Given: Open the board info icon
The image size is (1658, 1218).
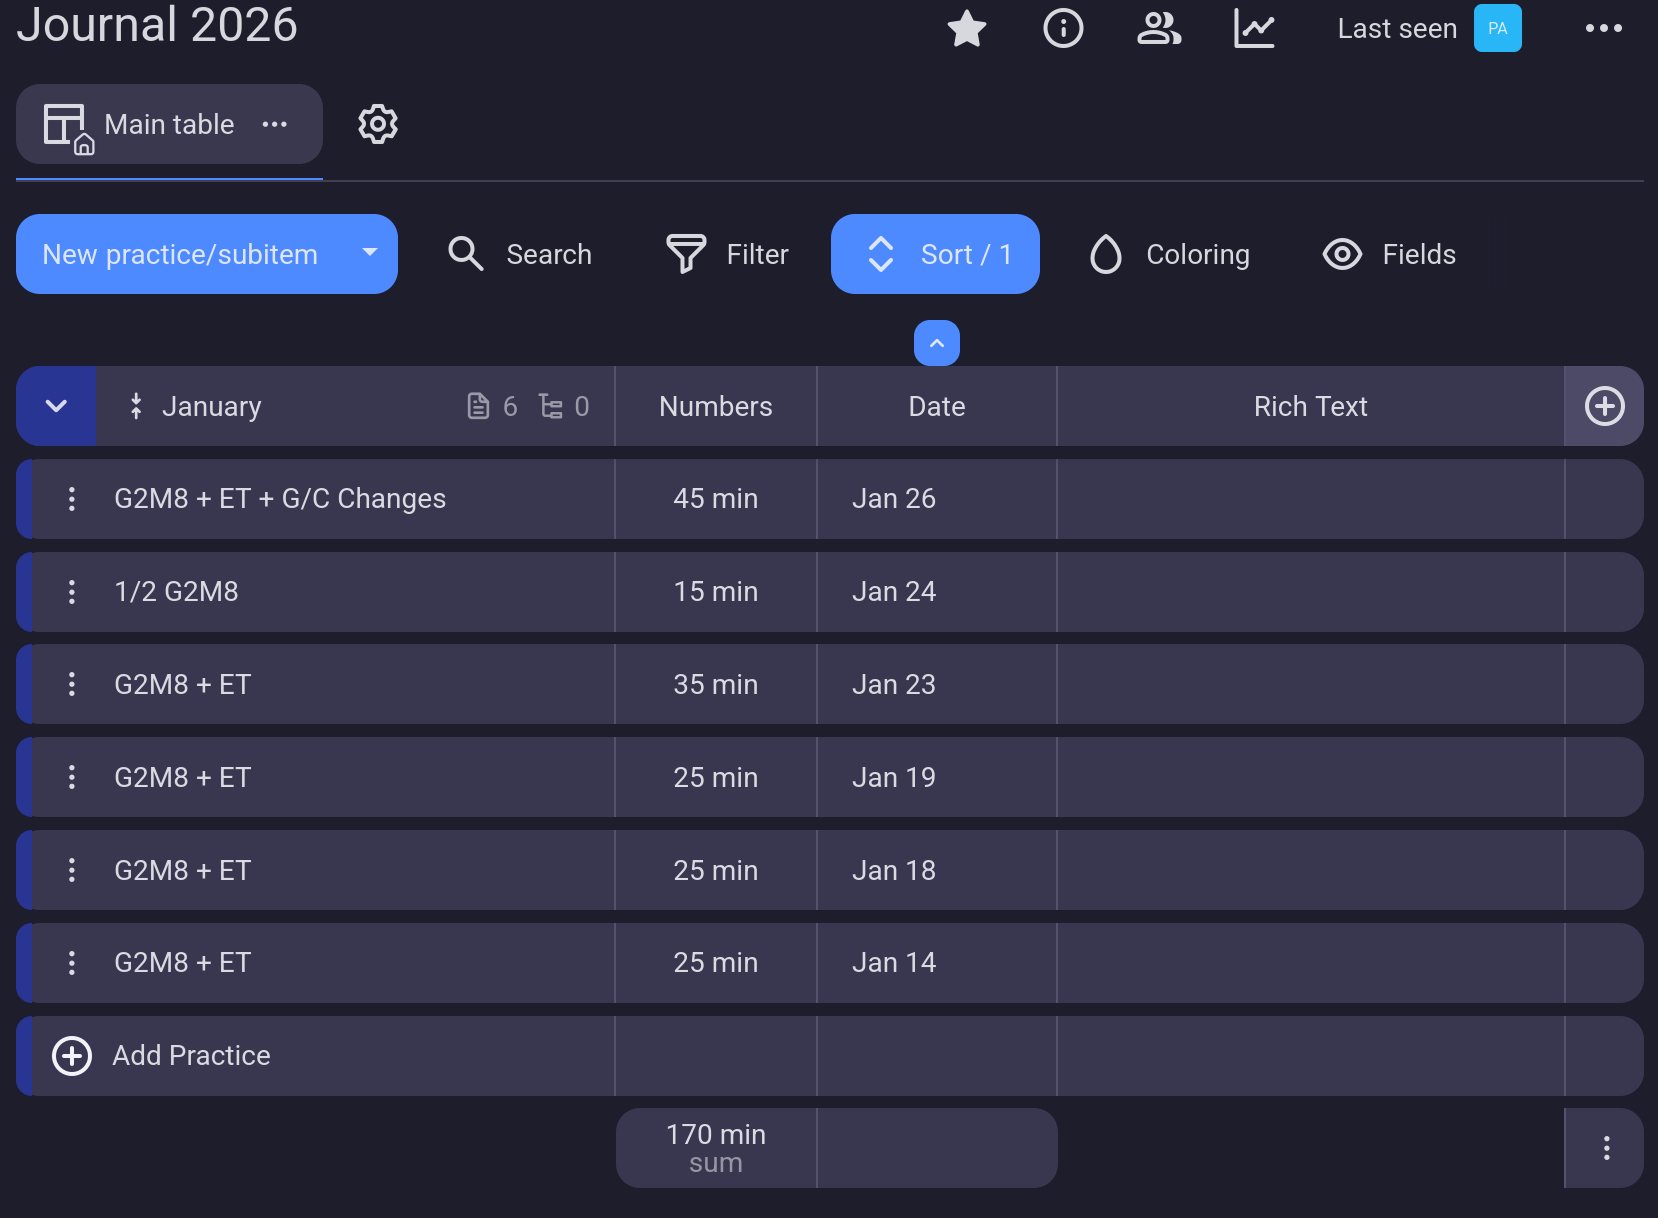Looking at the screenshot, I should [x=1062, y=29].
